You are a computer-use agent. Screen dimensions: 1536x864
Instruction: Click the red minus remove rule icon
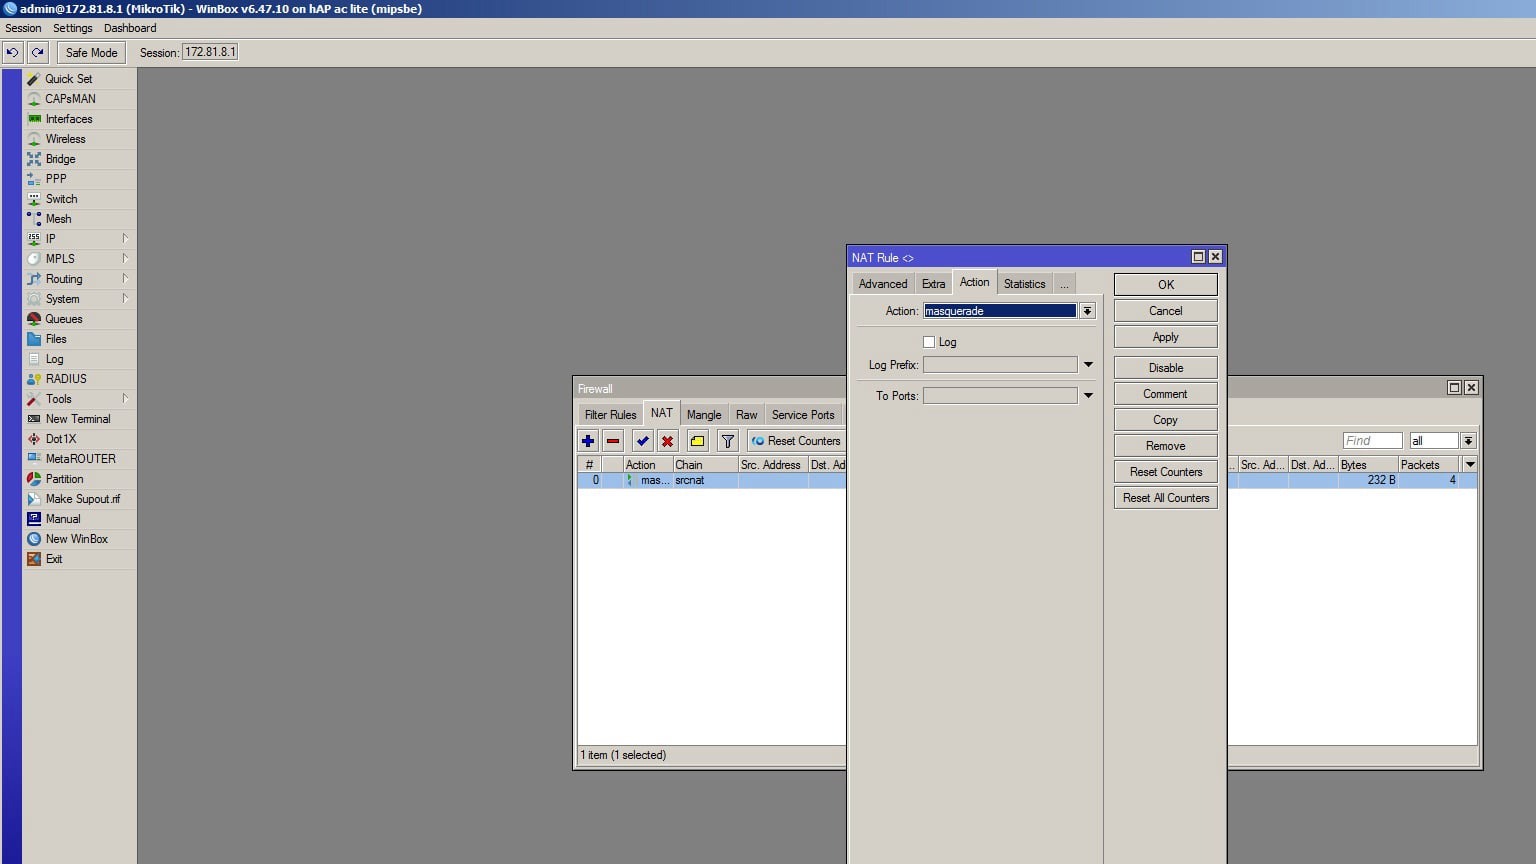click(x=613, y=441)
